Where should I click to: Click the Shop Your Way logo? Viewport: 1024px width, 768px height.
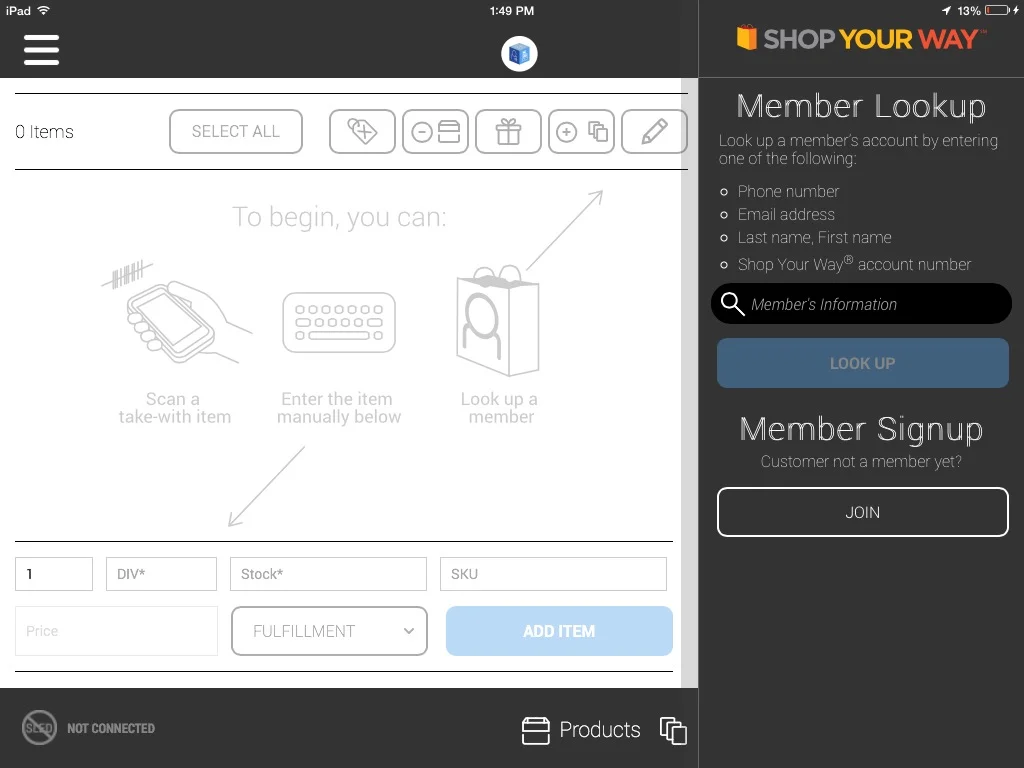pos(861,39)
